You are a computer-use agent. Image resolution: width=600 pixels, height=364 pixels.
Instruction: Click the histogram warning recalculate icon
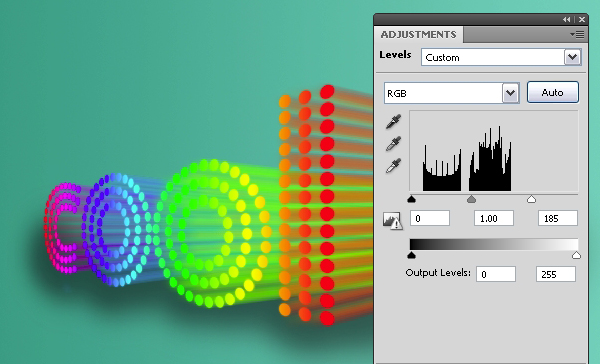point(393,221)
